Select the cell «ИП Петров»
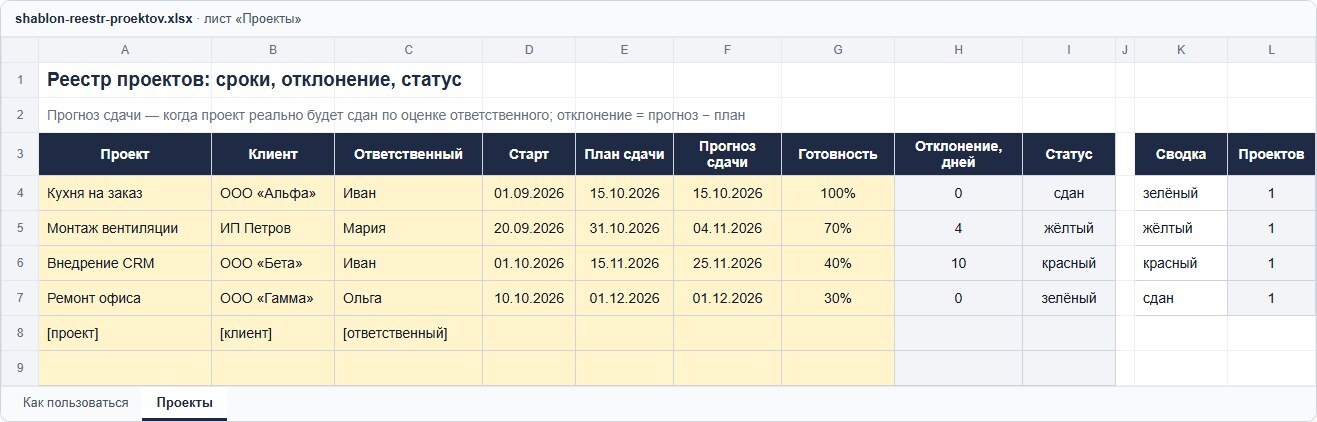This screenshot has width=1317, height=422. (x=273, y=228)
